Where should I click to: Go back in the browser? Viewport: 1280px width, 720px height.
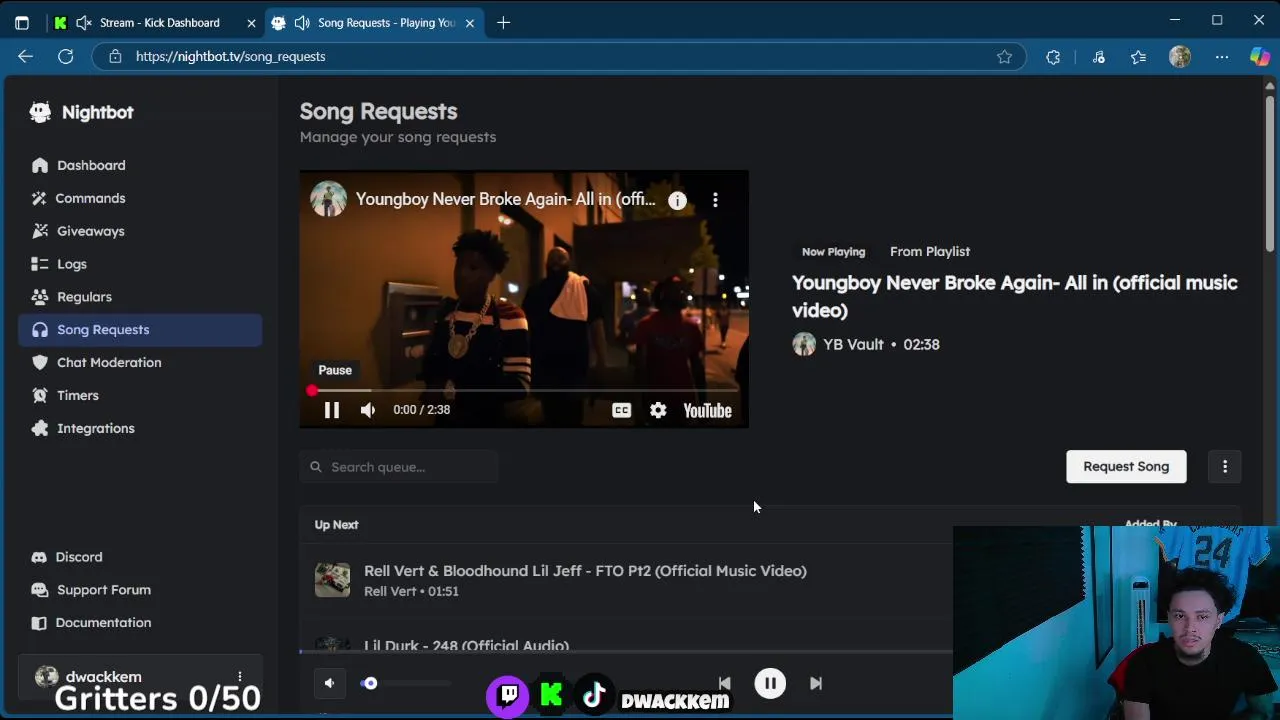coord(26,57)
